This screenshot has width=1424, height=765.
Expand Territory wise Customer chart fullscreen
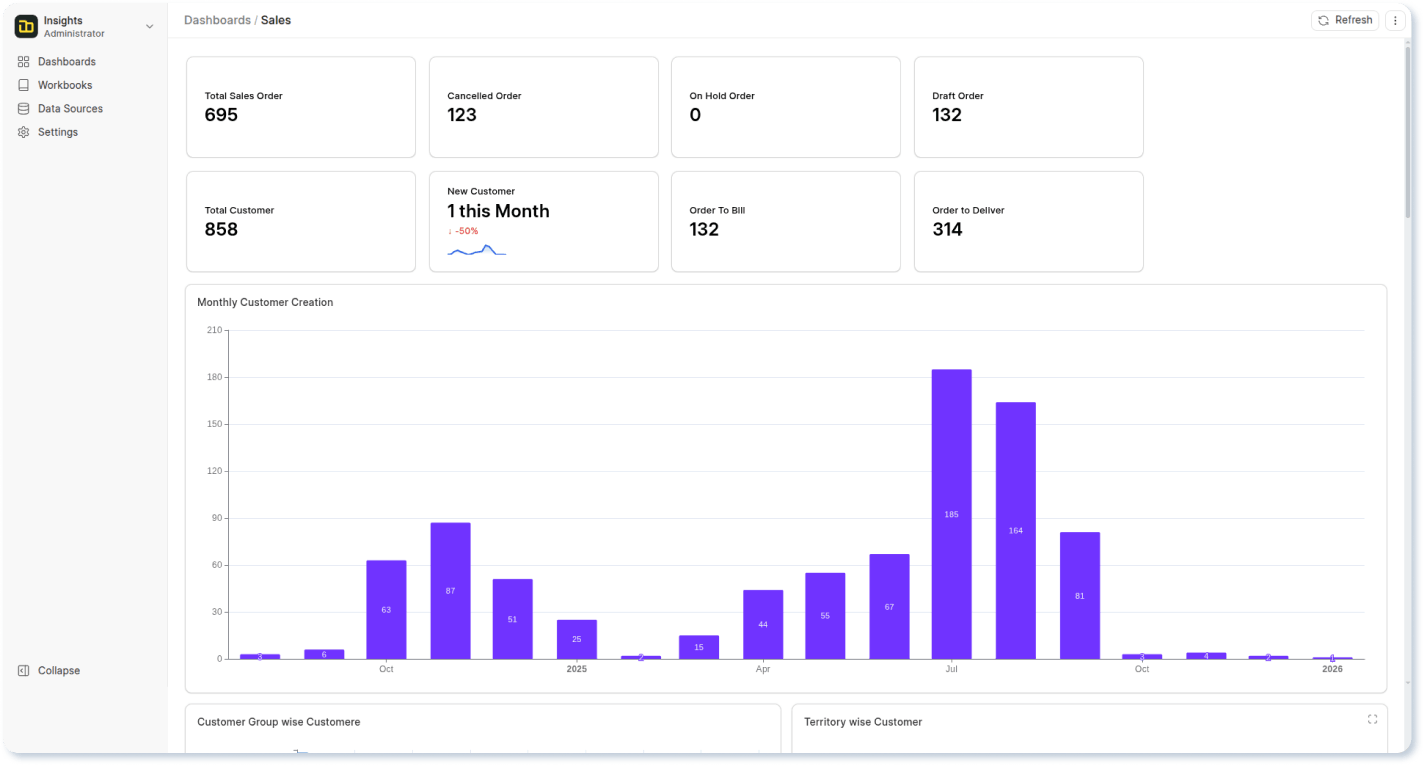[1372, 719]
